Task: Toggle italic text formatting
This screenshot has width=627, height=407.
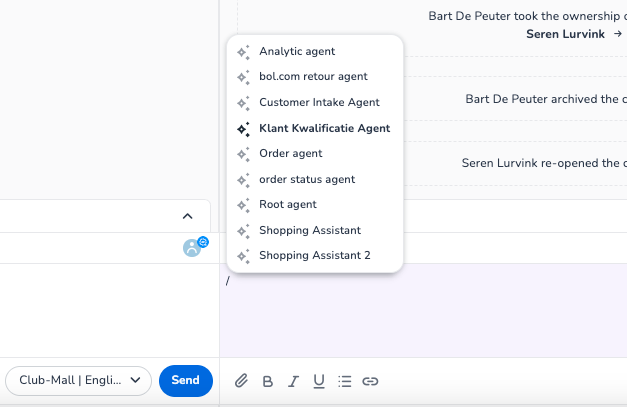Action: click(x=293, y=381)
